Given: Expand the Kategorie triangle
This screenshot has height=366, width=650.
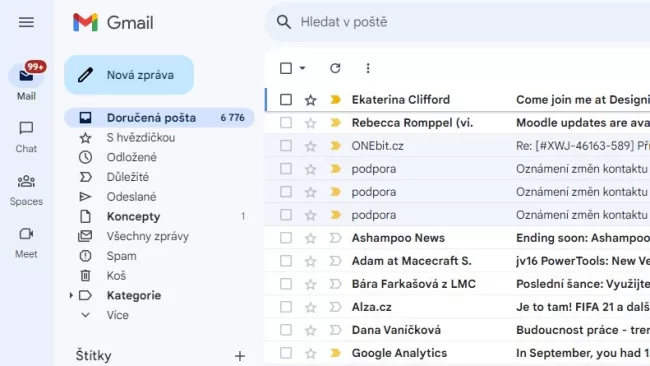Looking at the screenshot, I should coord(71,295).
